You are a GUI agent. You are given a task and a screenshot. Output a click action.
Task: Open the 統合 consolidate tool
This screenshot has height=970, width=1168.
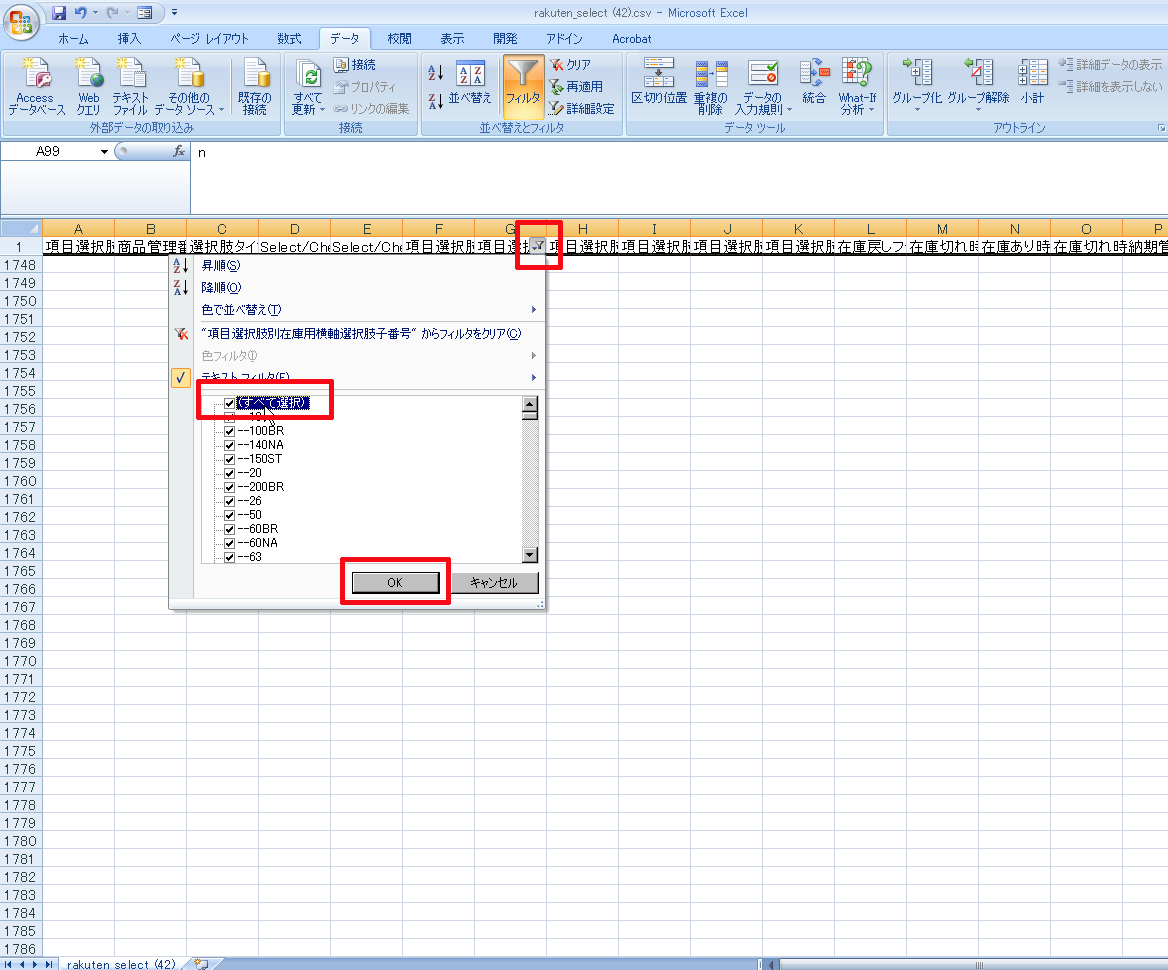(814, 83)
